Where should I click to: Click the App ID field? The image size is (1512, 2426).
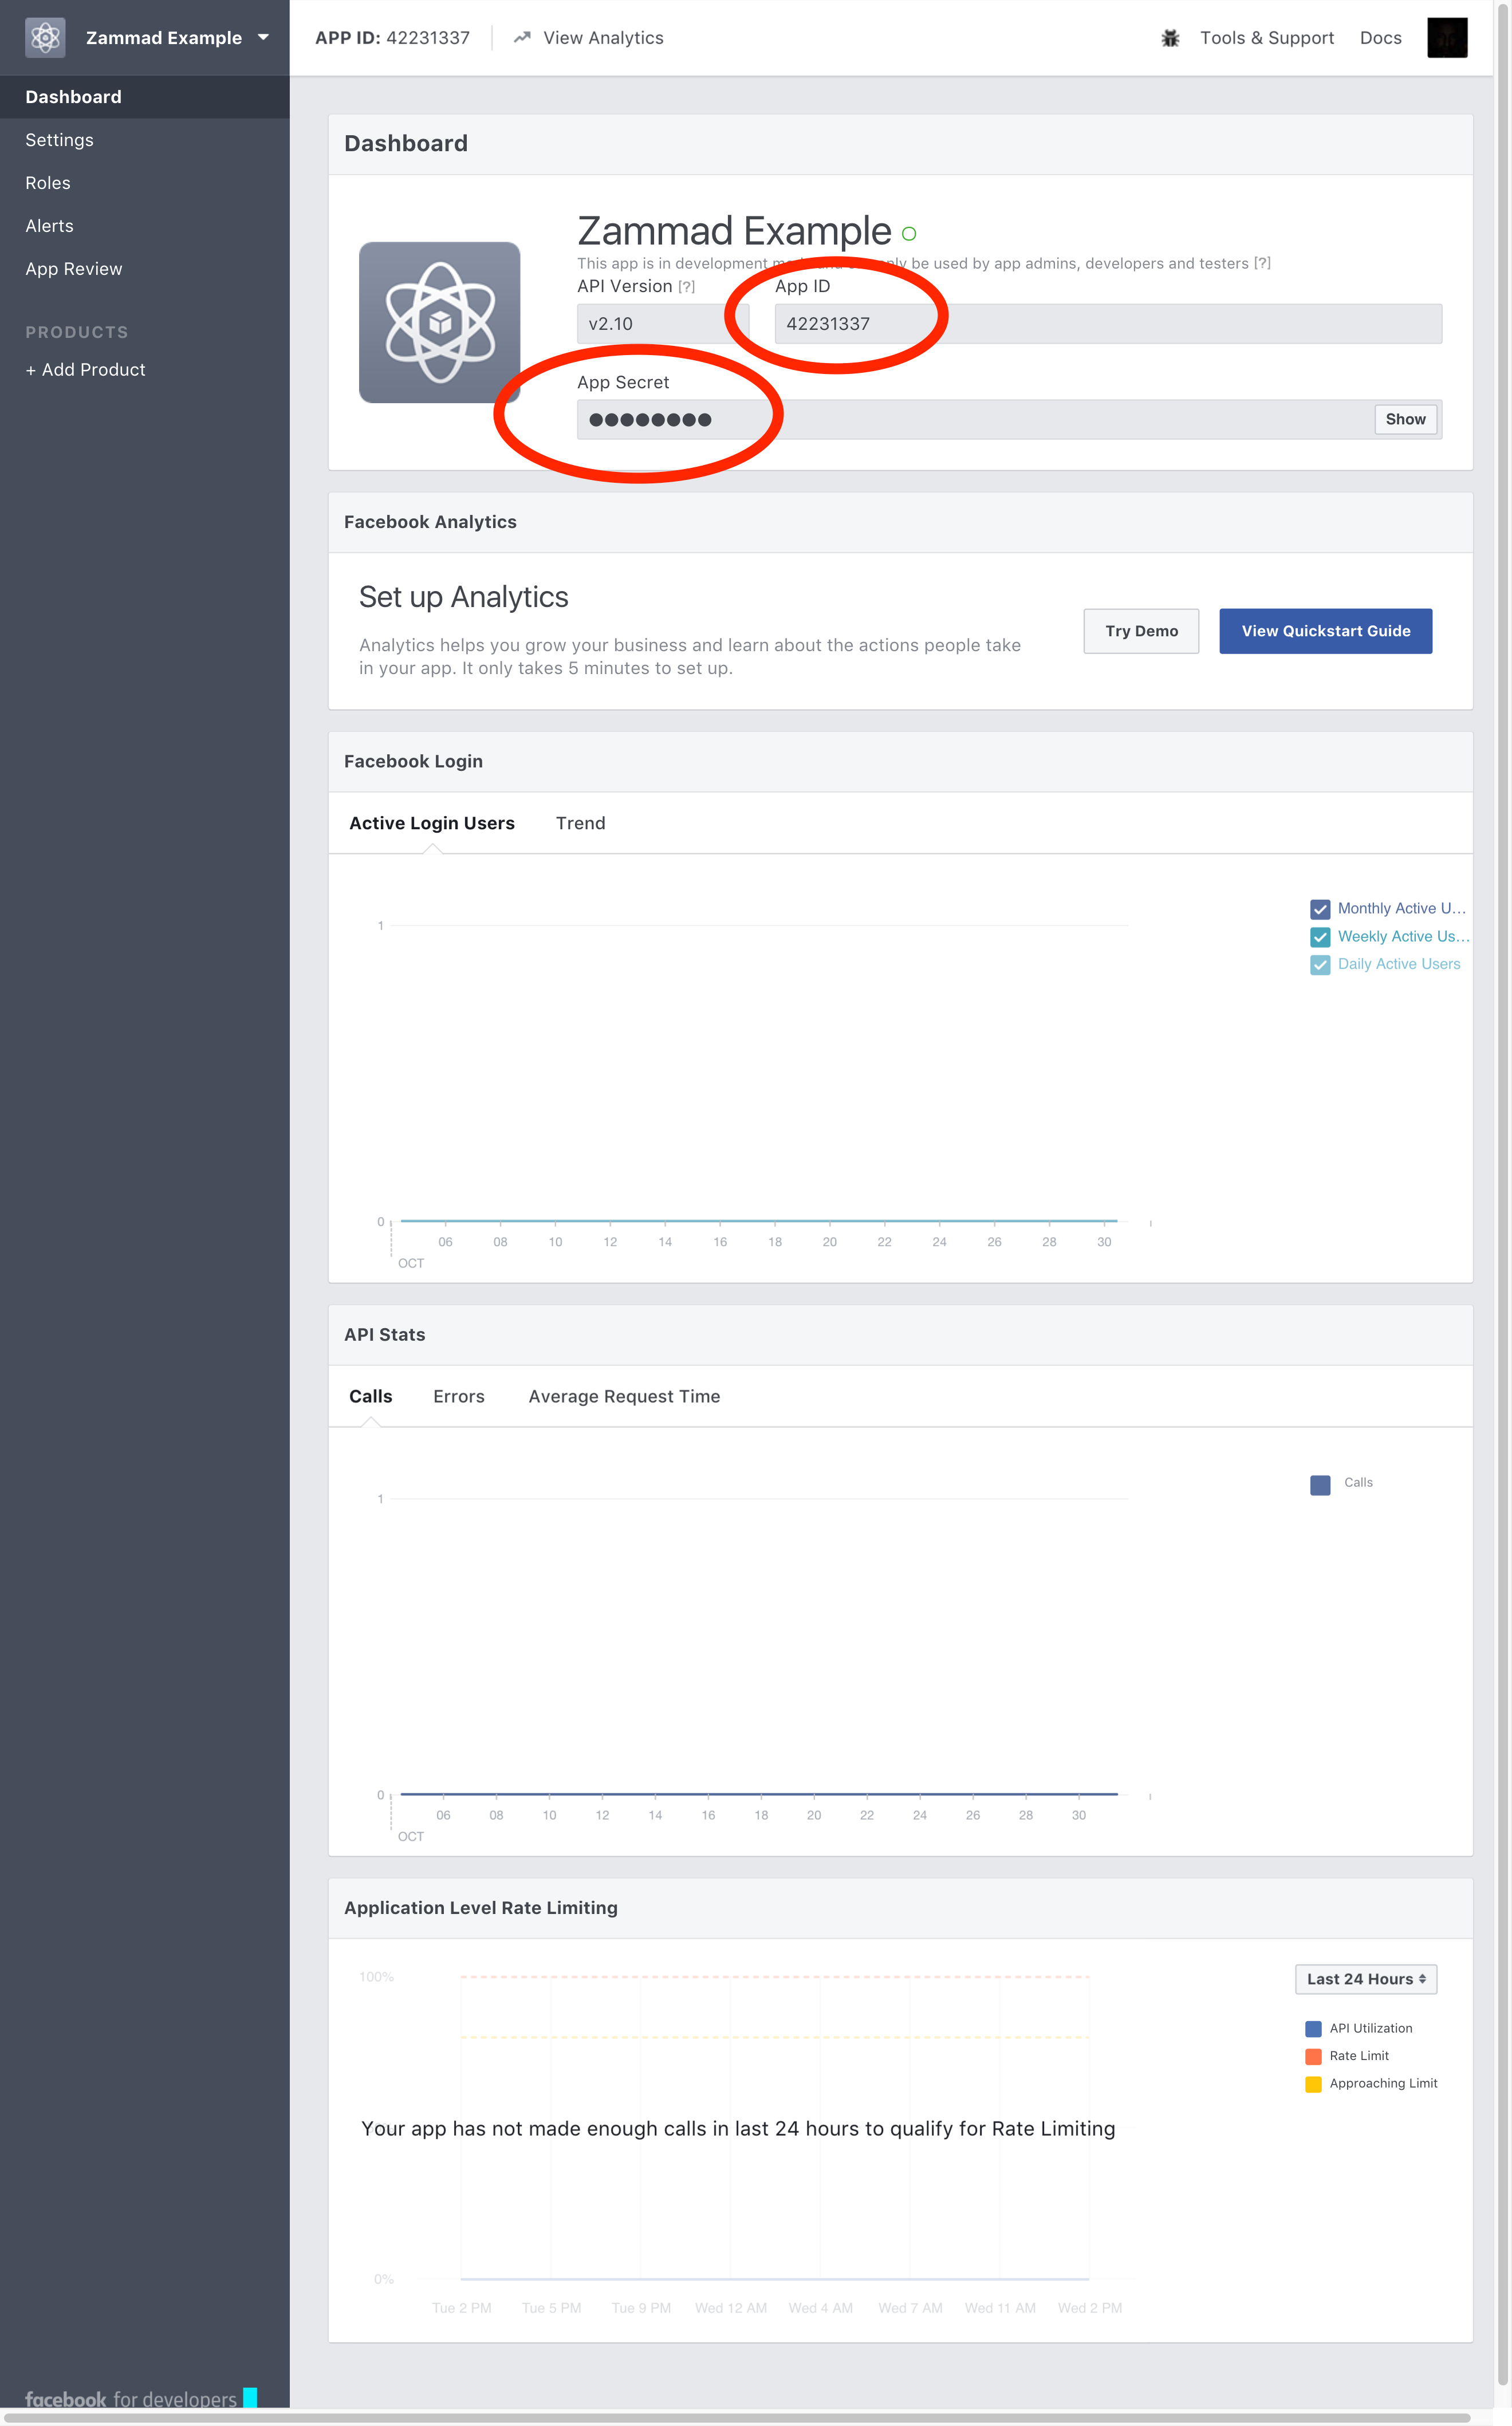click(x=1108, y=324)
